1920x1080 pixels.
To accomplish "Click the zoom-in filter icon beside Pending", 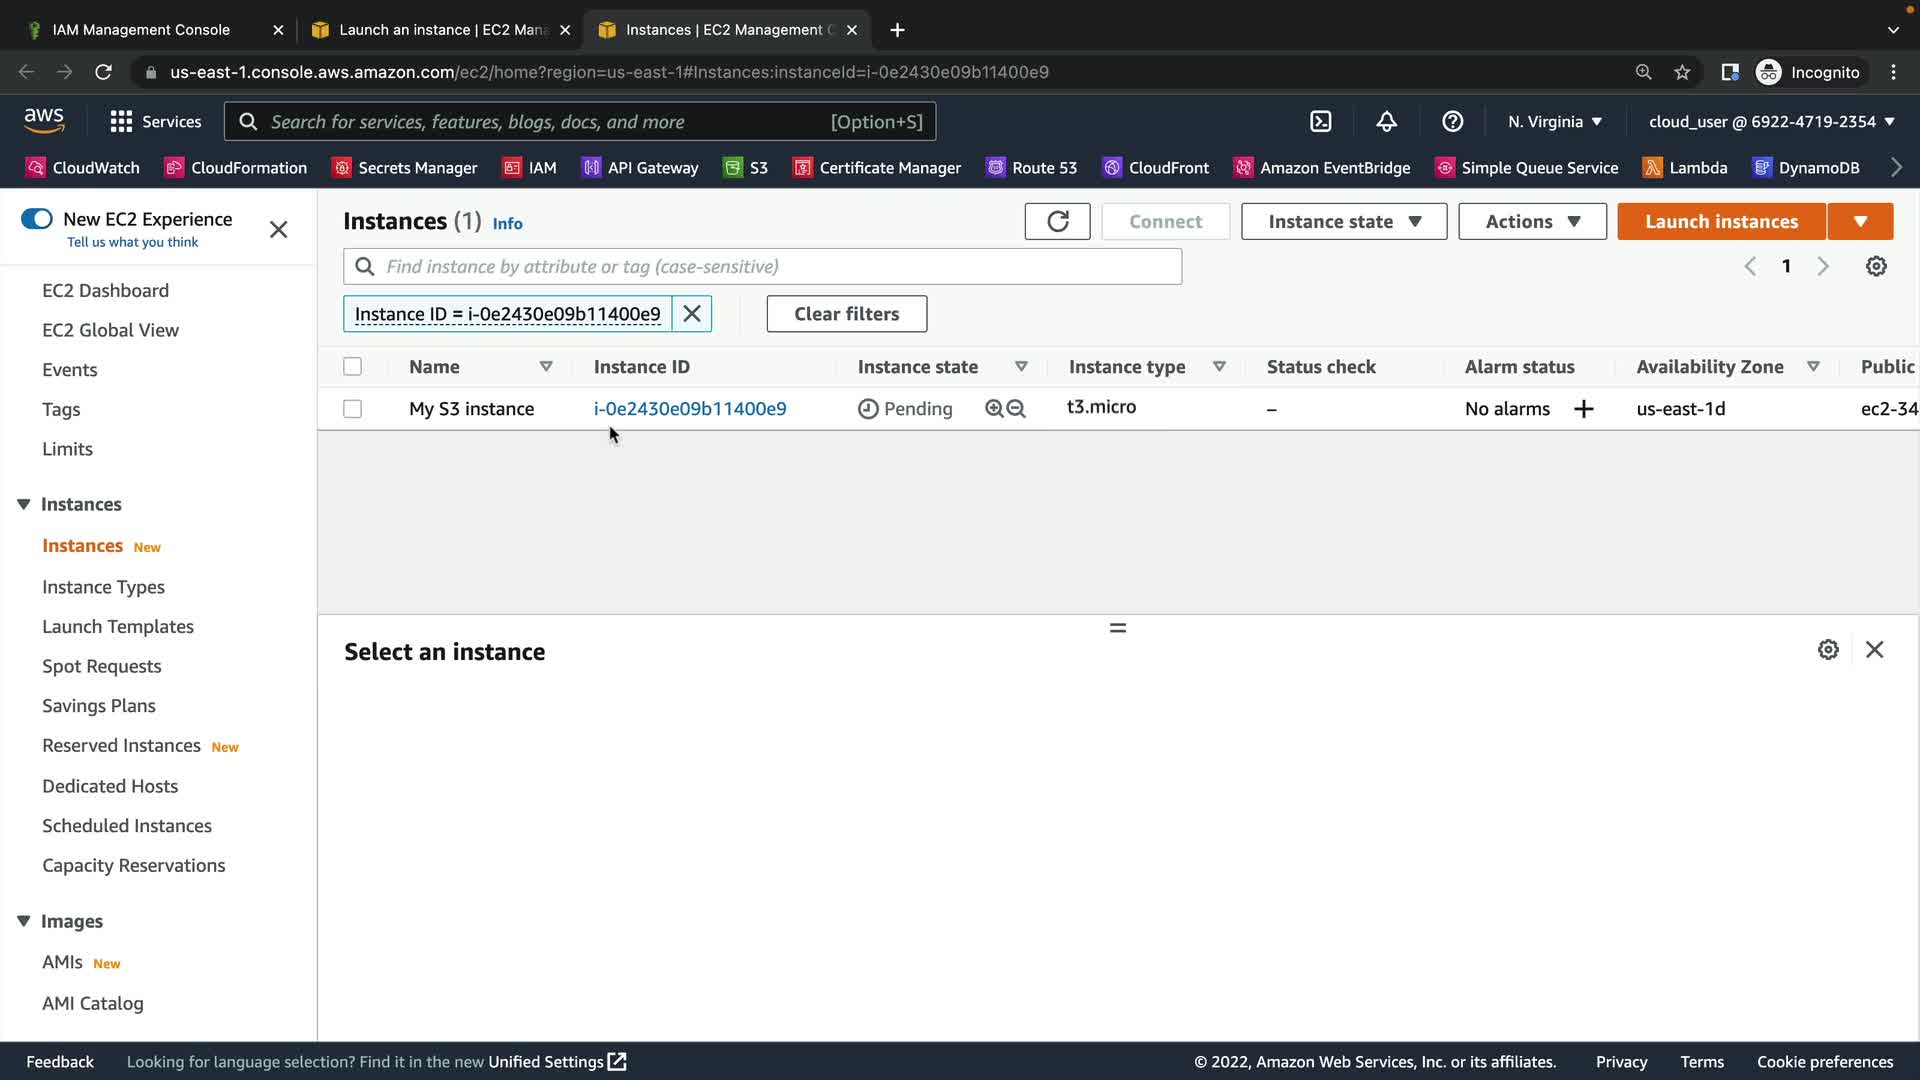I will tap(994, 409).
